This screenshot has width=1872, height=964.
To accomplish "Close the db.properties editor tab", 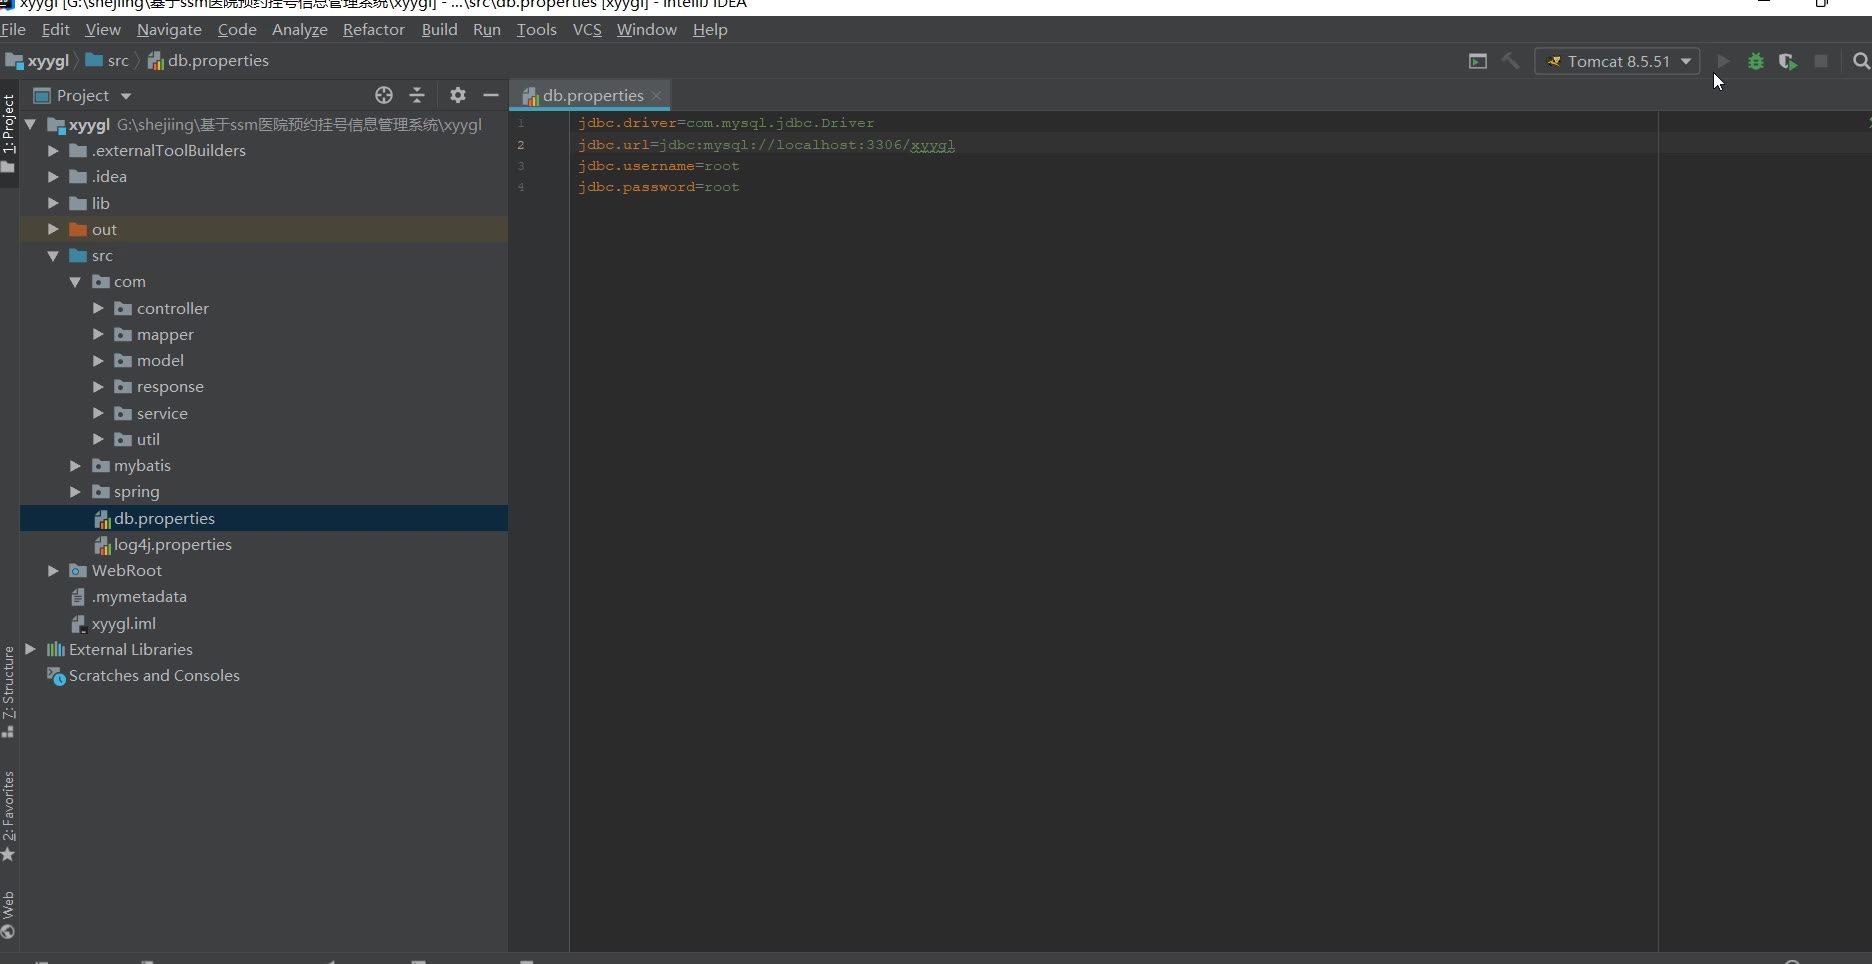I will (x=657, y=96).
